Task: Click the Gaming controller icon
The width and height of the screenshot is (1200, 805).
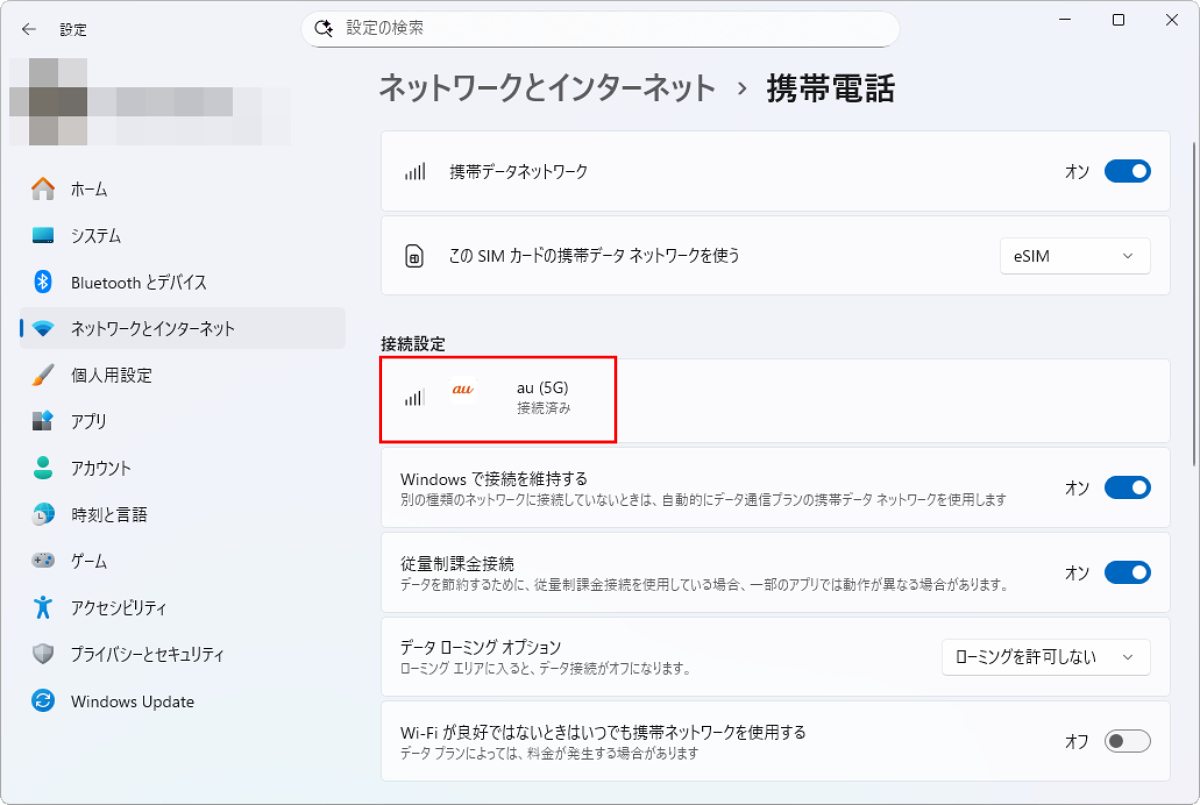Action: [x=43, y=561]
